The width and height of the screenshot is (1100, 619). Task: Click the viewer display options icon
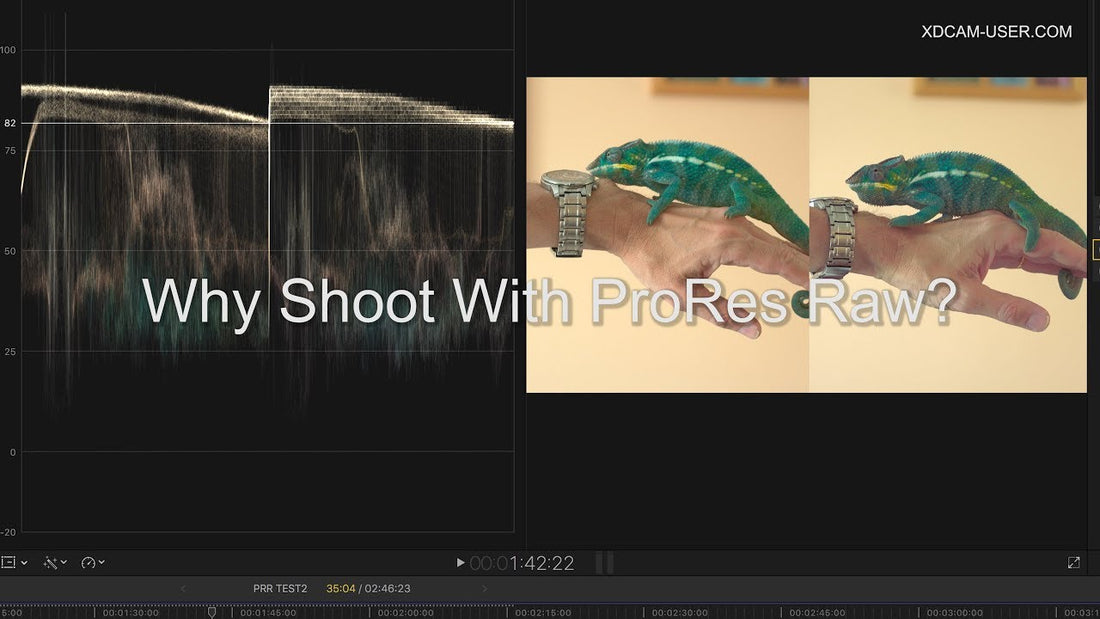point(10,562)
